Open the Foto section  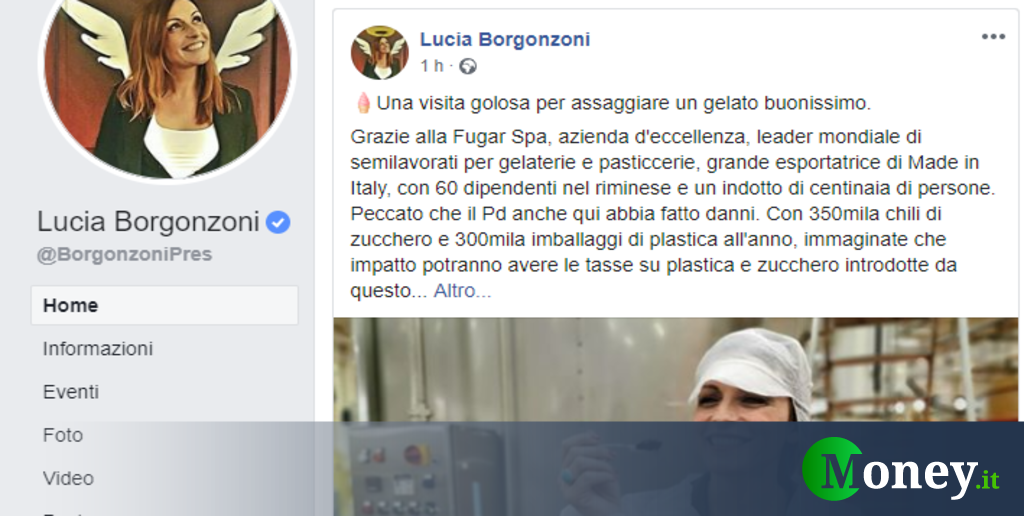coord(63,435)
